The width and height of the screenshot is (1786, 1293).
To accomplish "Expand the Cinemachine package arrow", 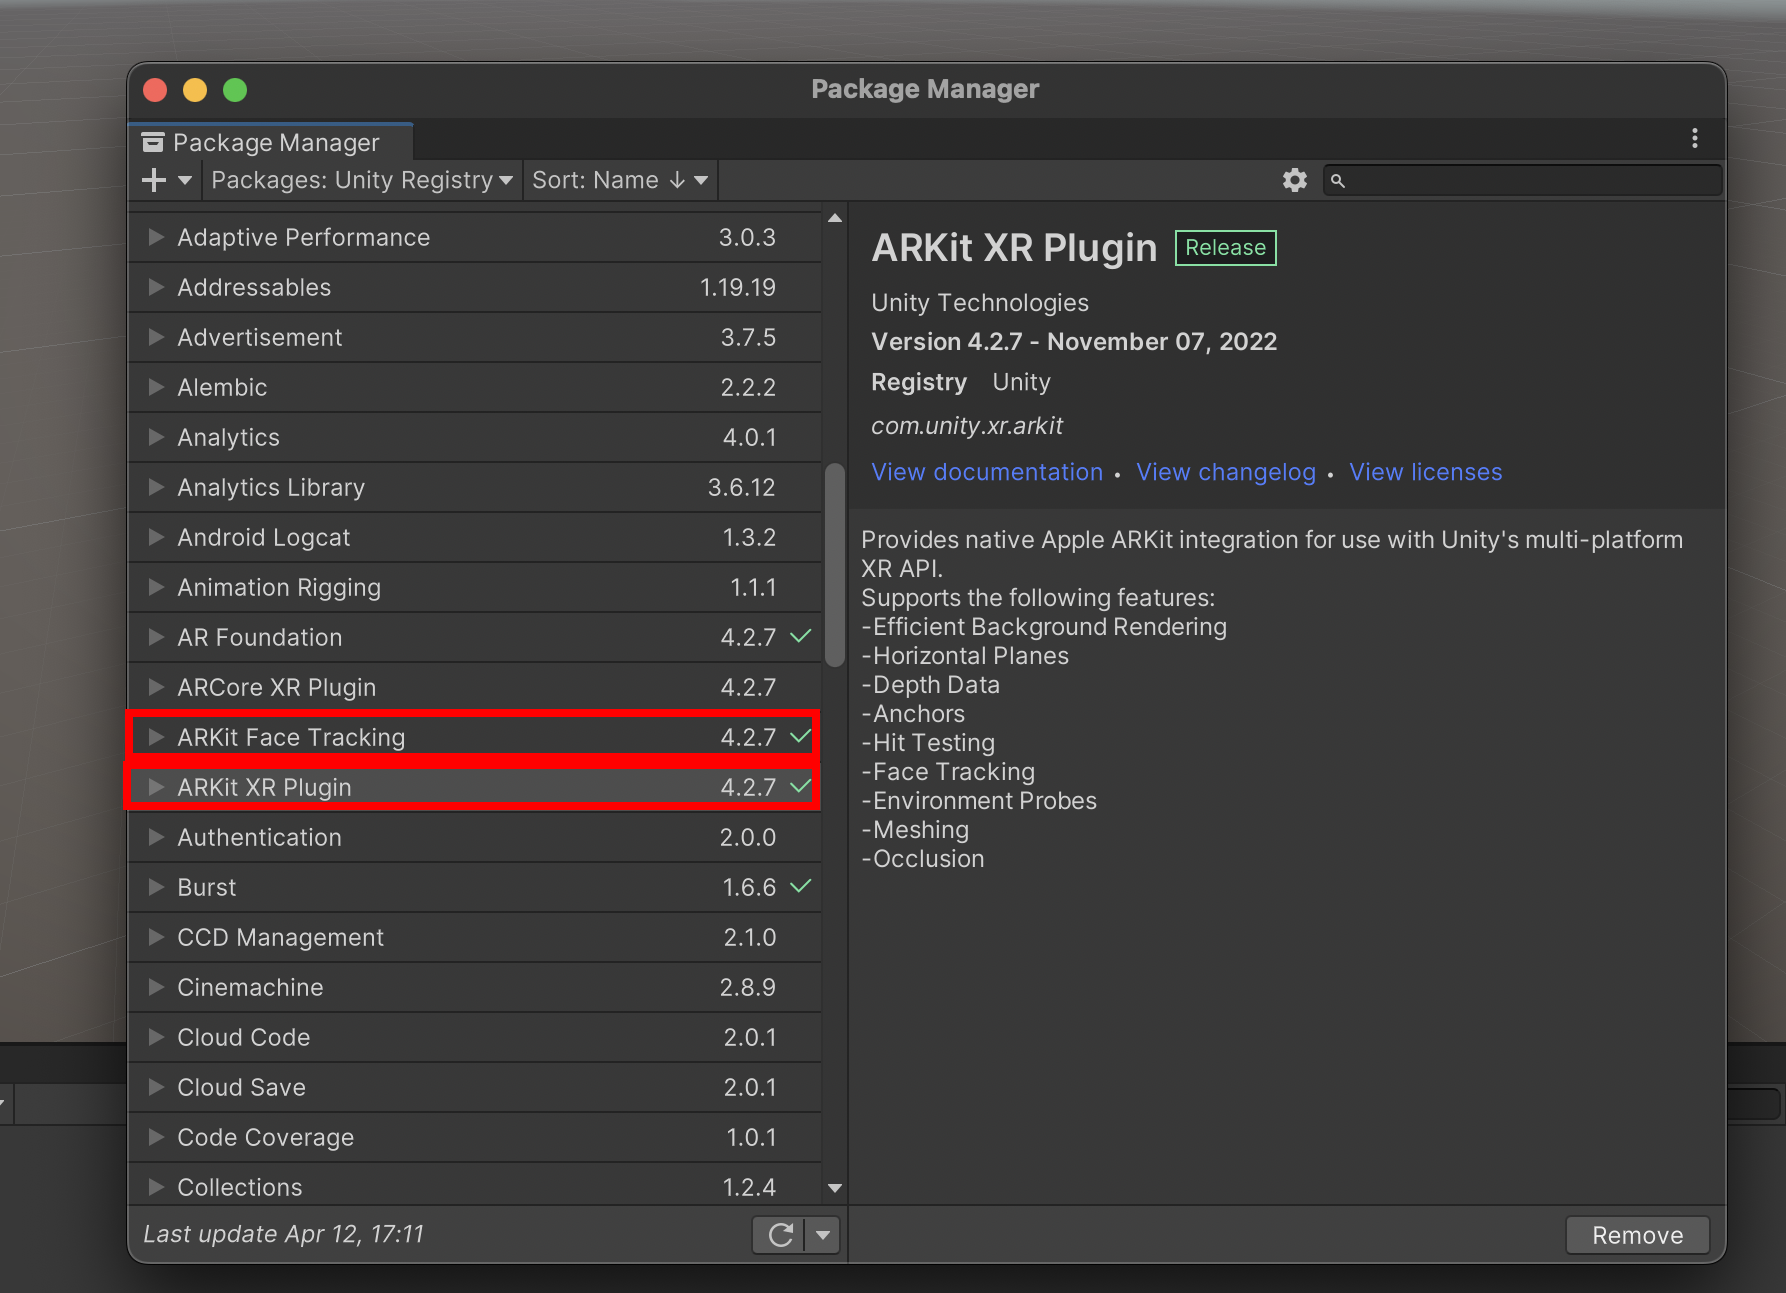I will (x=156, y=987).
